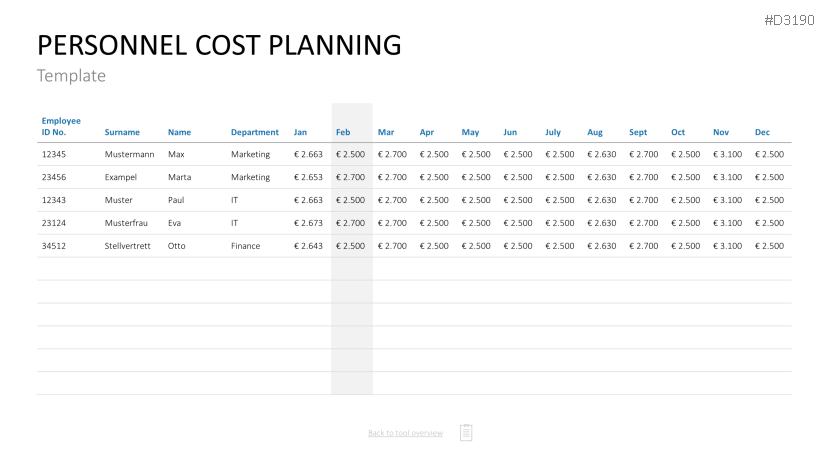Select the Feb column header
829x466 pixels.
343,132
